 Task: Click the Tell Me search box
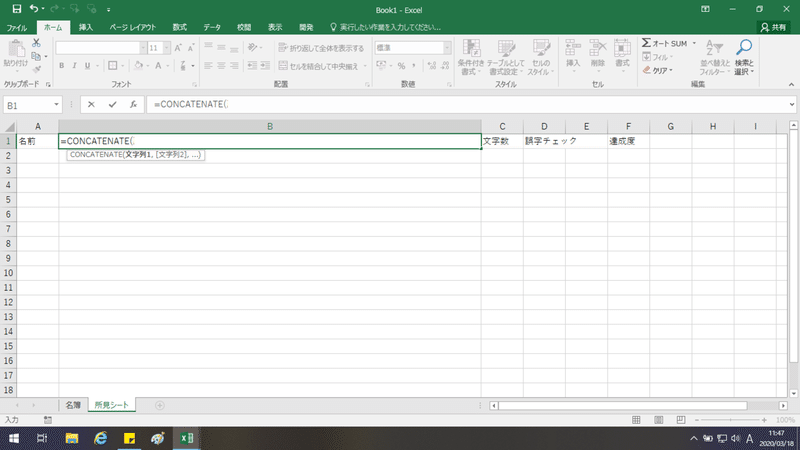click(x=386, y=27)
